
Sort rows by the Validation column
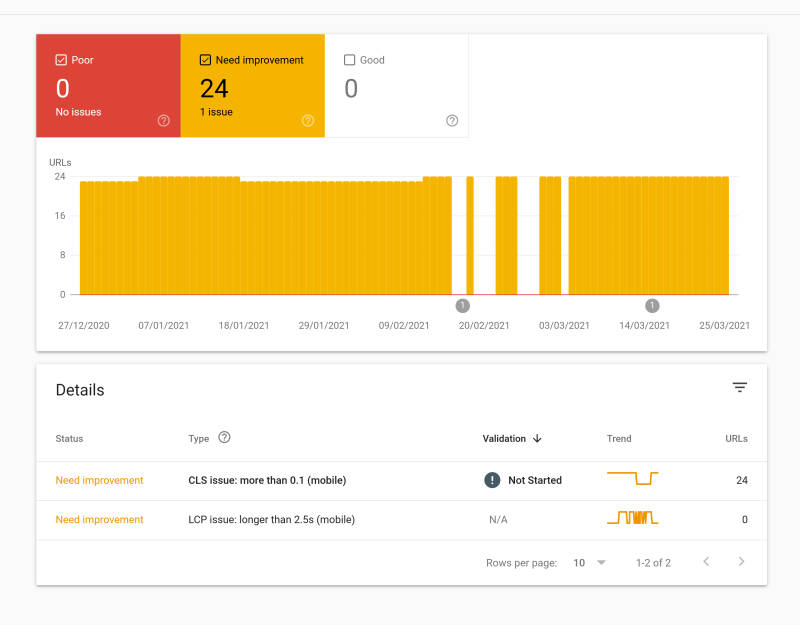pyautogui.click(x=512, y=438)
